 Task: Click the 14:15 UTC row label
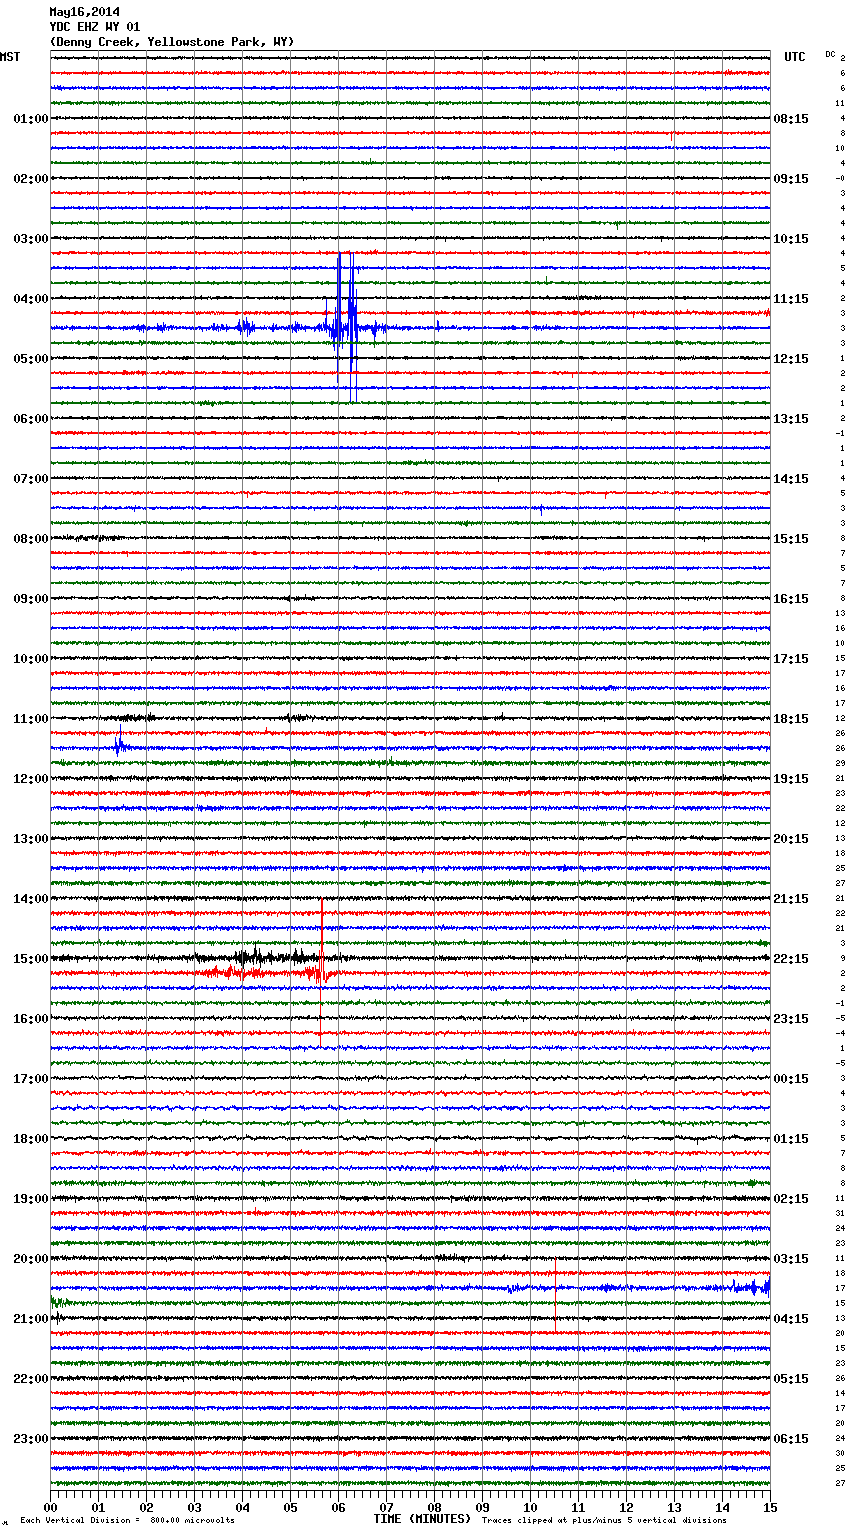tap(791, 478)
